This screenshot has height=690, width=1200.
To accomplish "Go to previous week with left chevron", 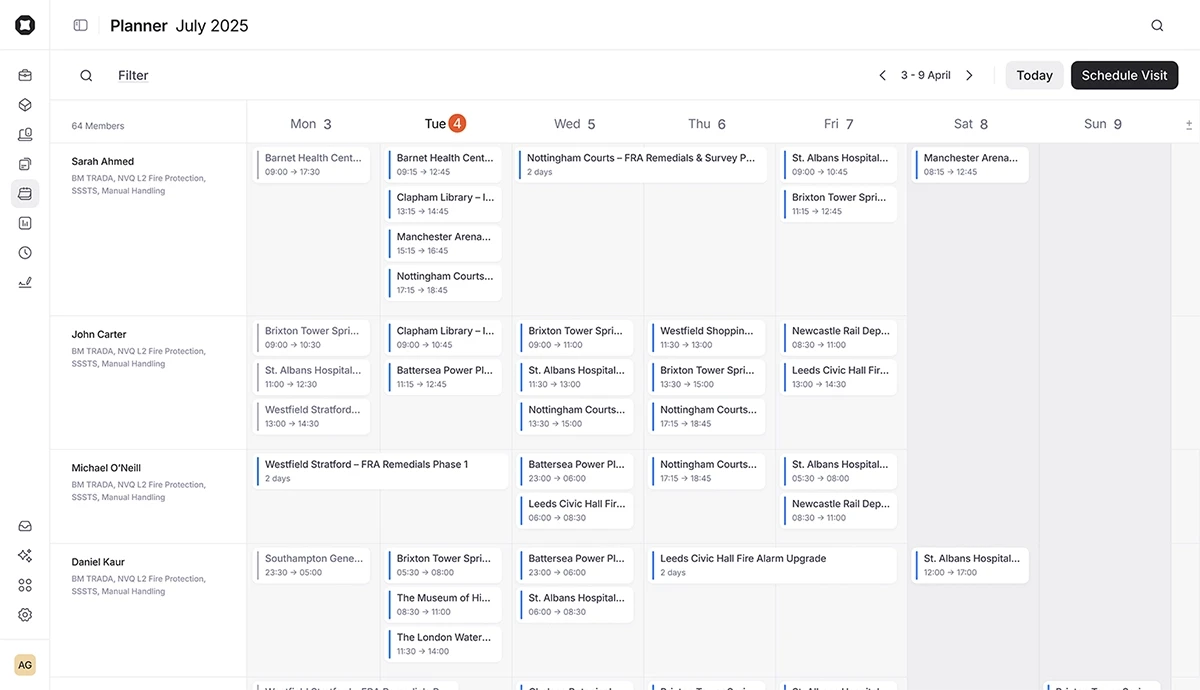I will 882,75.
